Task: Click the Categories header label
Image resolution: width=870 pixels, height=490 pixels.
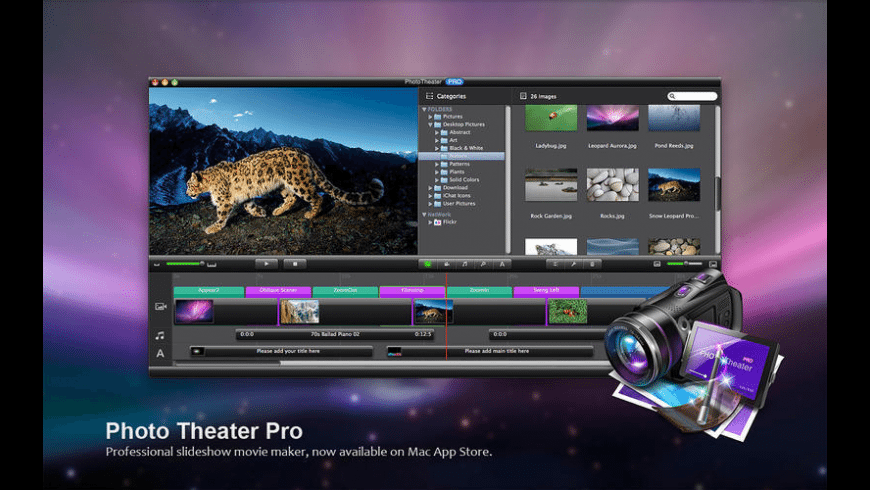Action: click(451, 96)
